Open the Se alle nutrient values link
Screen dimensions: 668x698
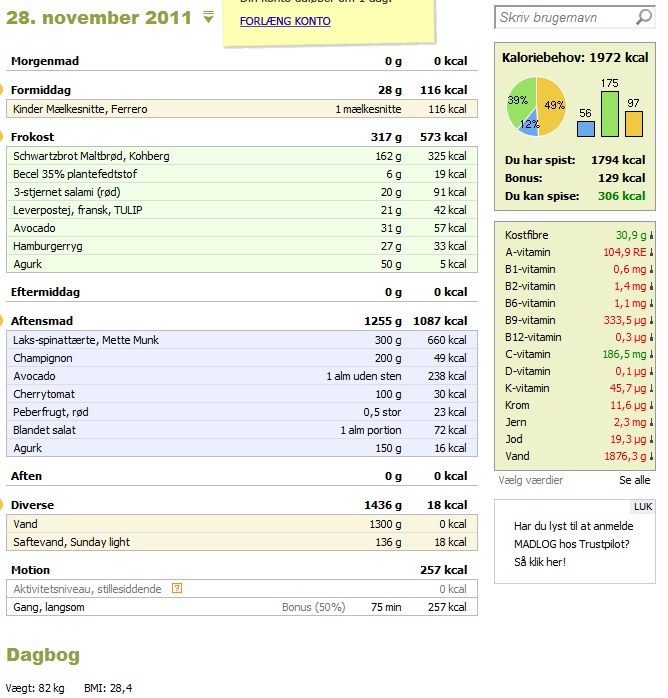(x=634, y=481)
